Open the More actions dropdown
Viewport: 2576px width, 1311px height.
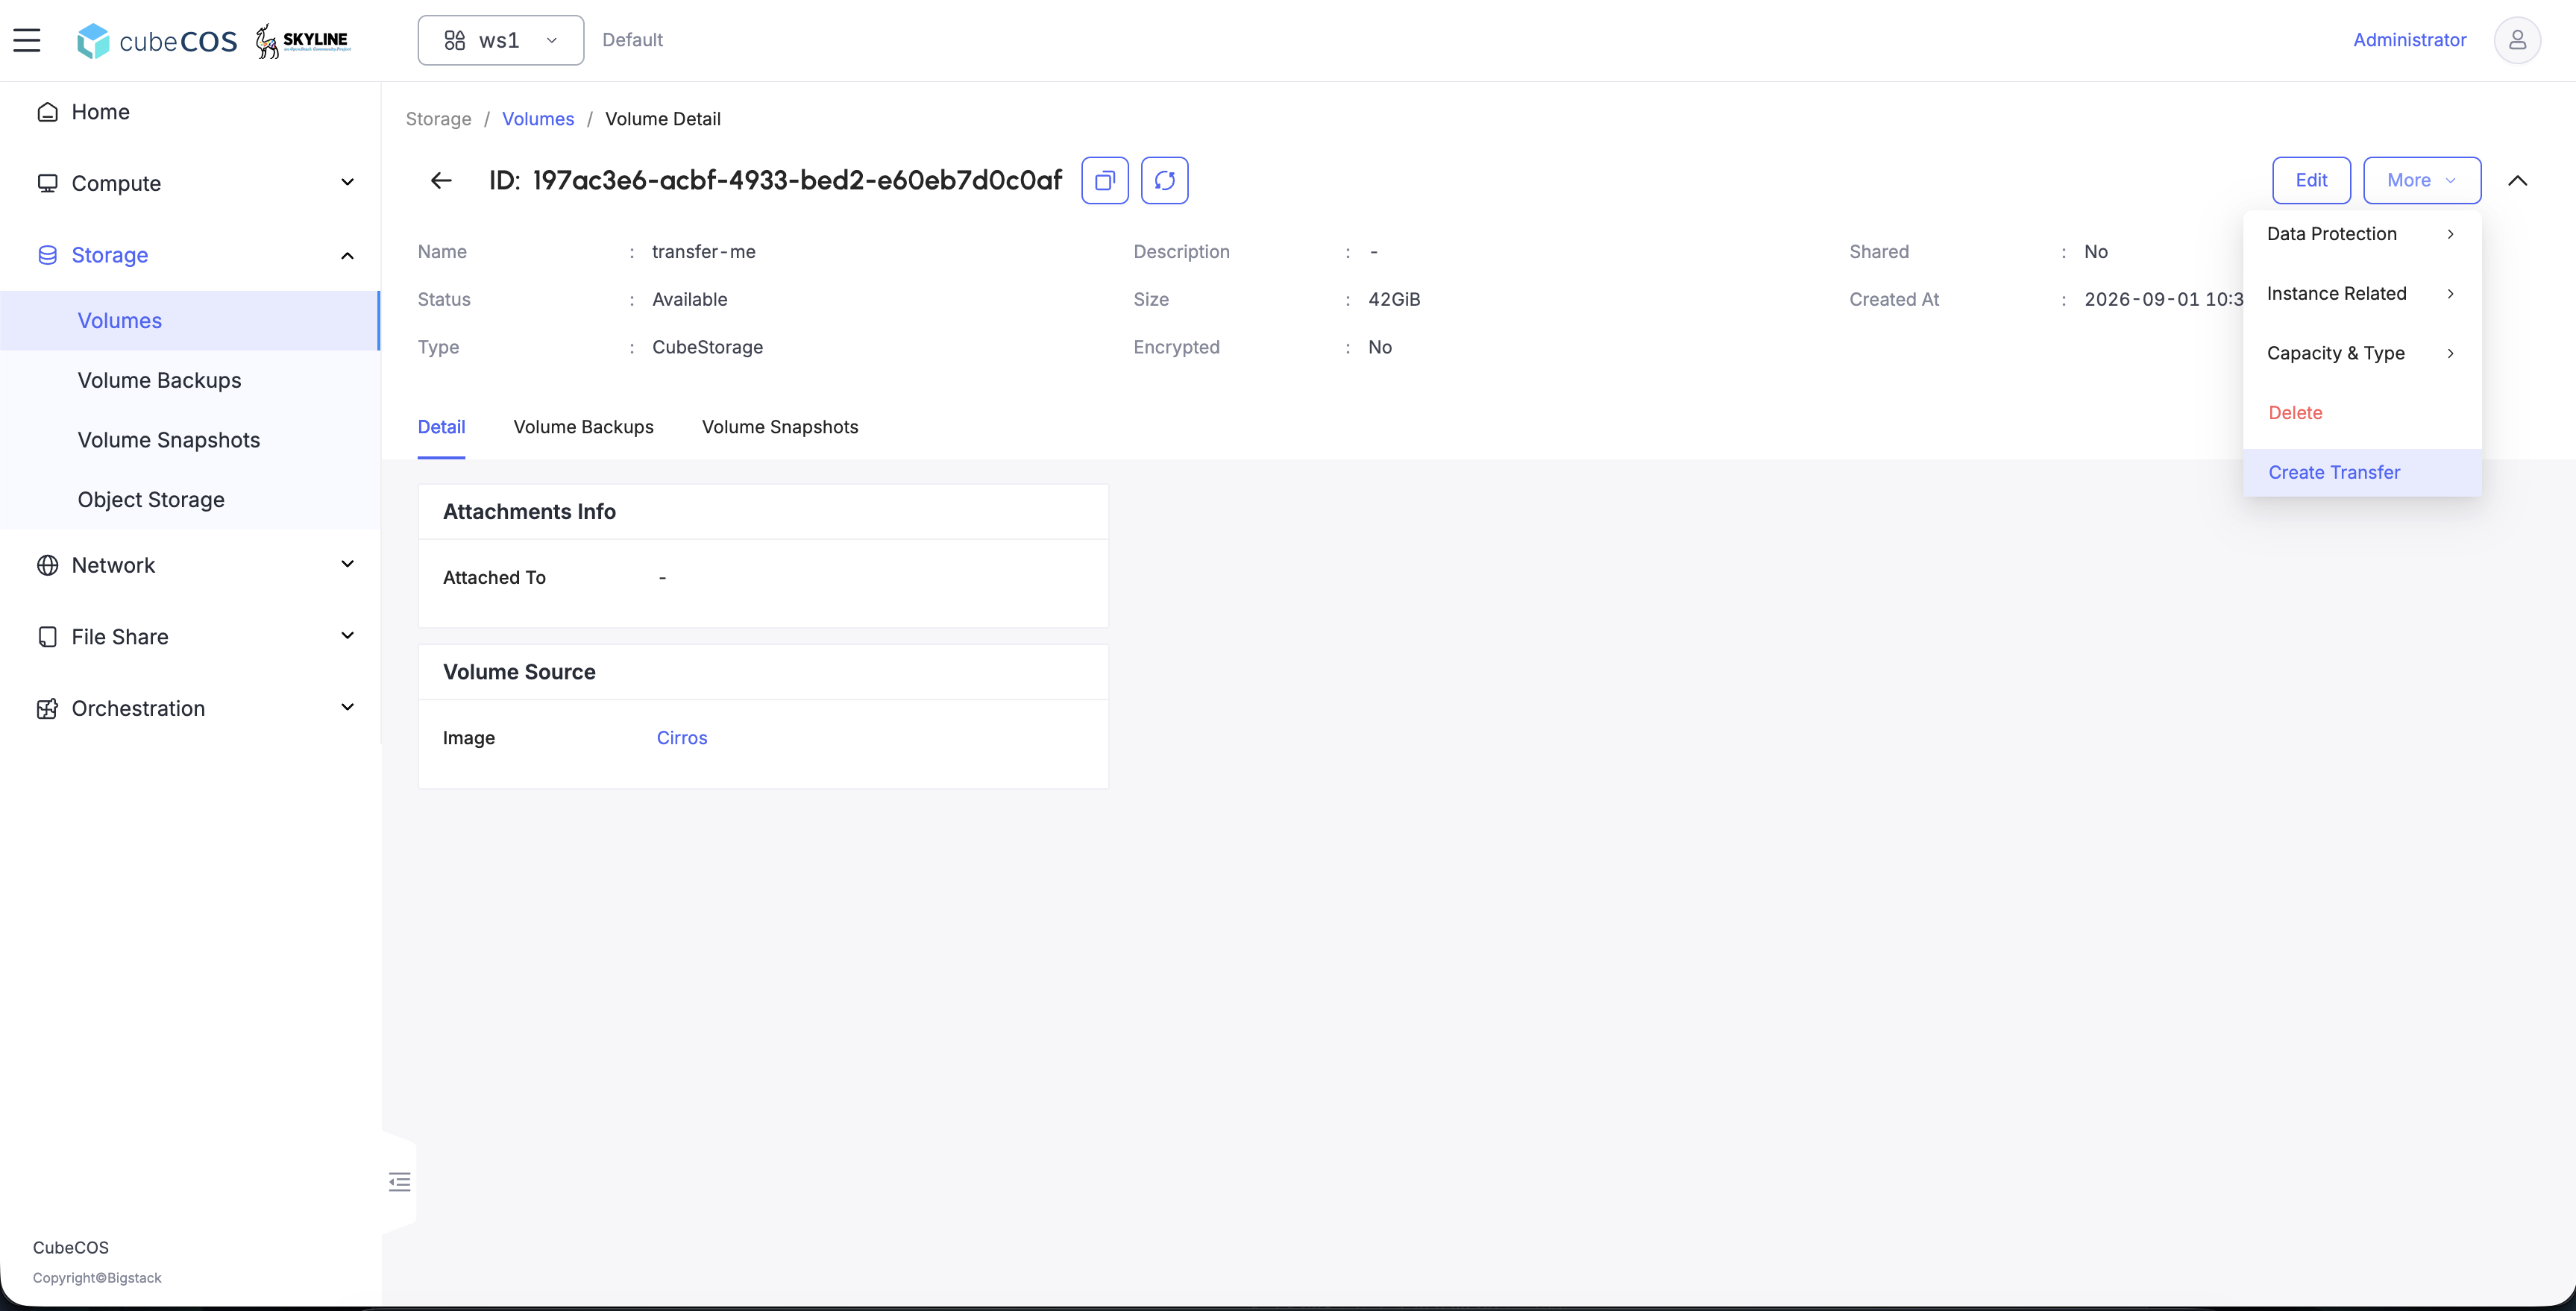(2422, 180)
